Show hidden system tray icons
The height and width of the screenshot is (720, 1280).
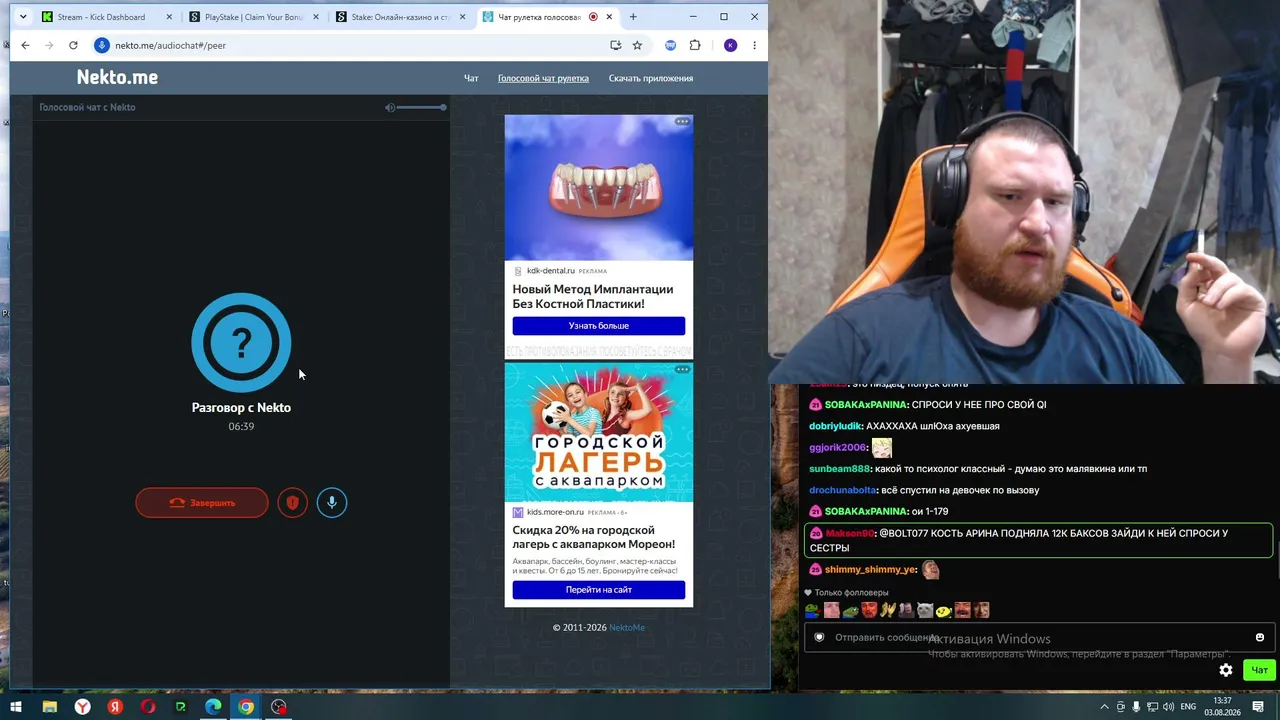(x=1104, y=707)
